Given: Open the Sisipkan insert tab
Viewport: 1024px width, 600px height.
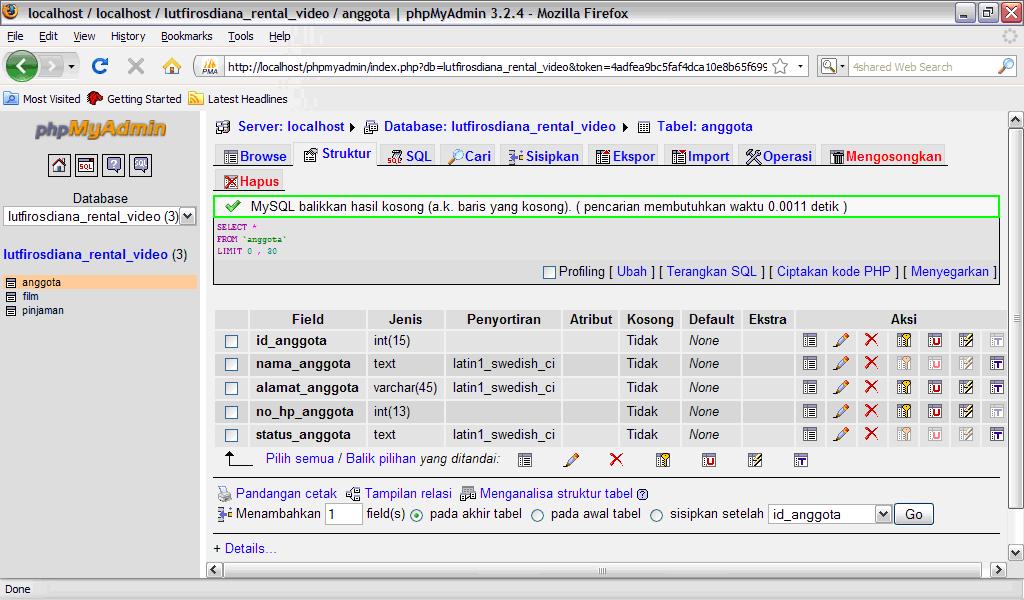Looking at the screenshot, I should tap(543, 157).
